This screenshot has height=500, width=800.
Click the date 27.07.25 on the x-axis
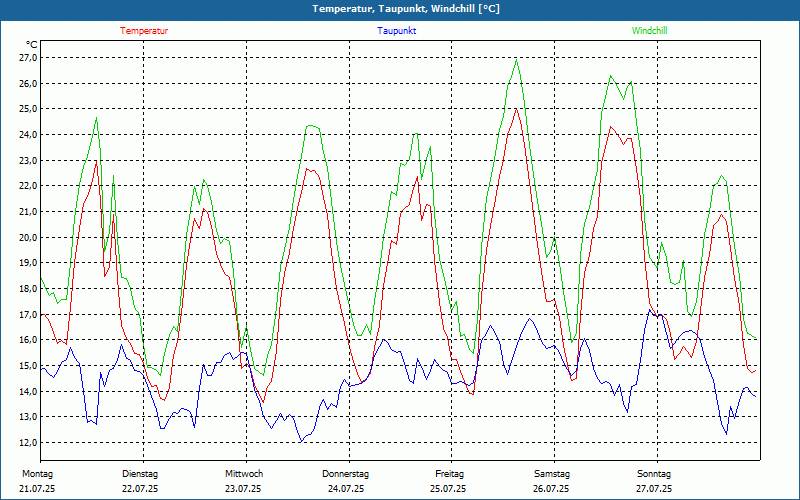coord(654,489)
